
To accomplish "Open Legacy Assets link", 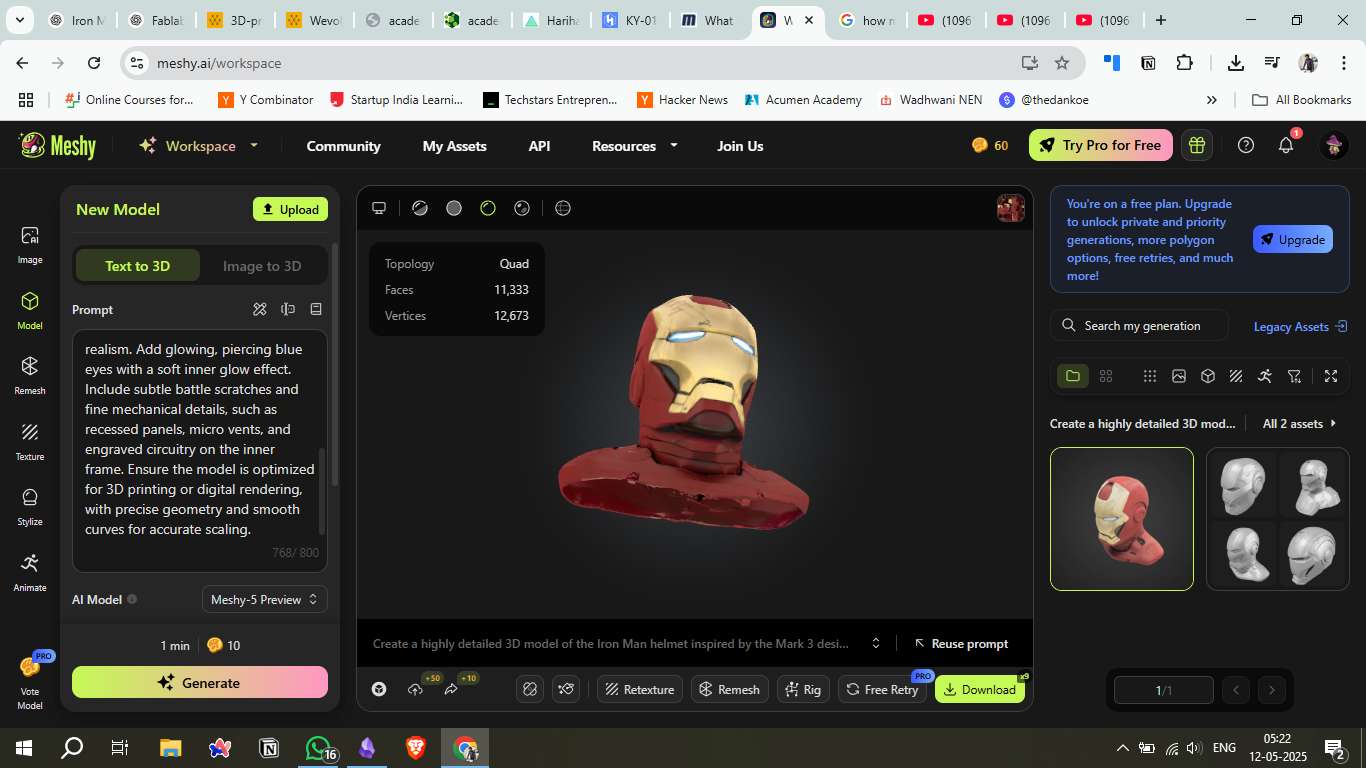I will coord(1301,326).
